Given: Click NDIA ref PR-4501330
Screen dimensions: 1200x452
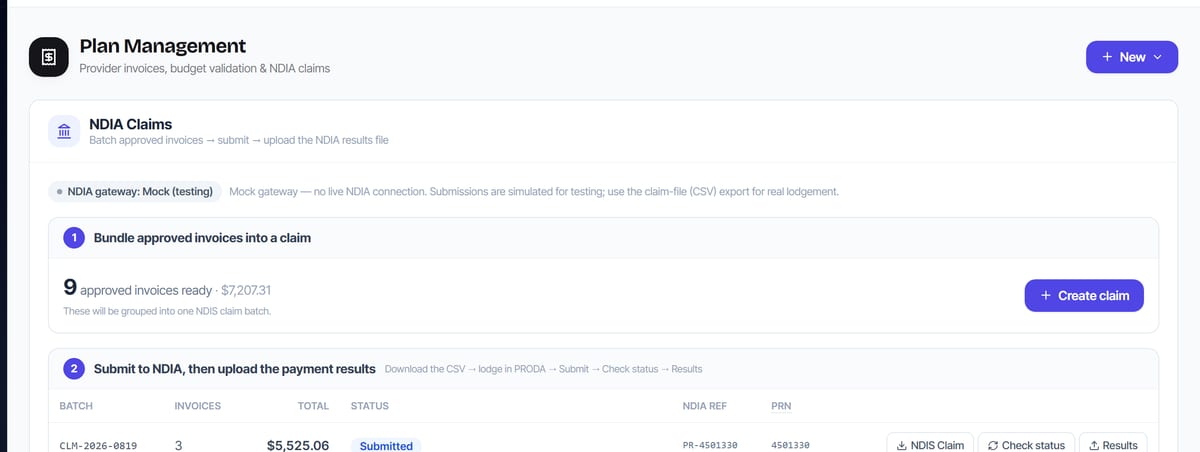Looking at the screenshot, I should tap(710, 445).
